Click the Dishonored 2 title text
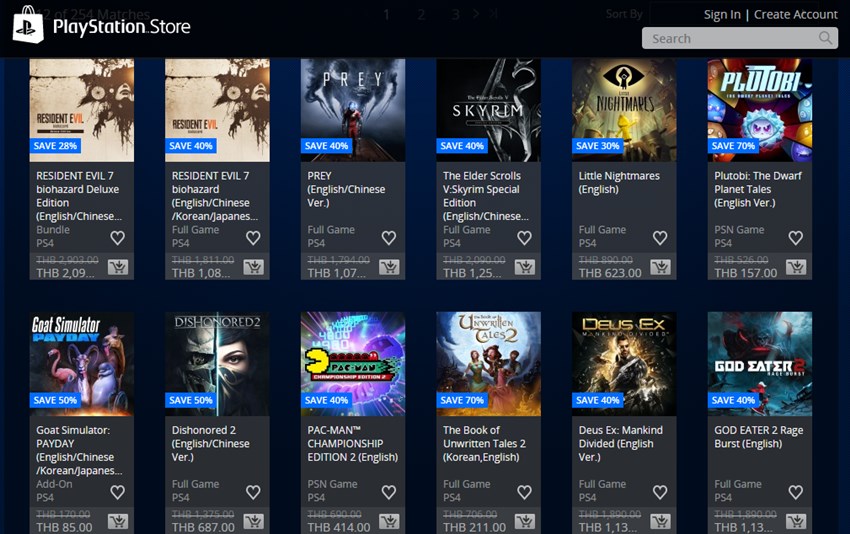Viewport: 850px width, 534px height. tap(210, 443)
